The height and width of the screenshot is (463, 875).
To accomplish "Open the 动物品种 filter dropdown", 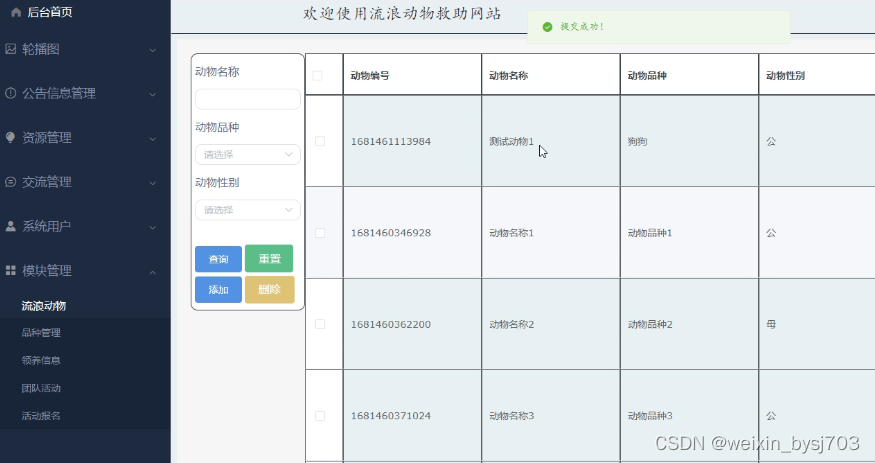I will [248, 155].
